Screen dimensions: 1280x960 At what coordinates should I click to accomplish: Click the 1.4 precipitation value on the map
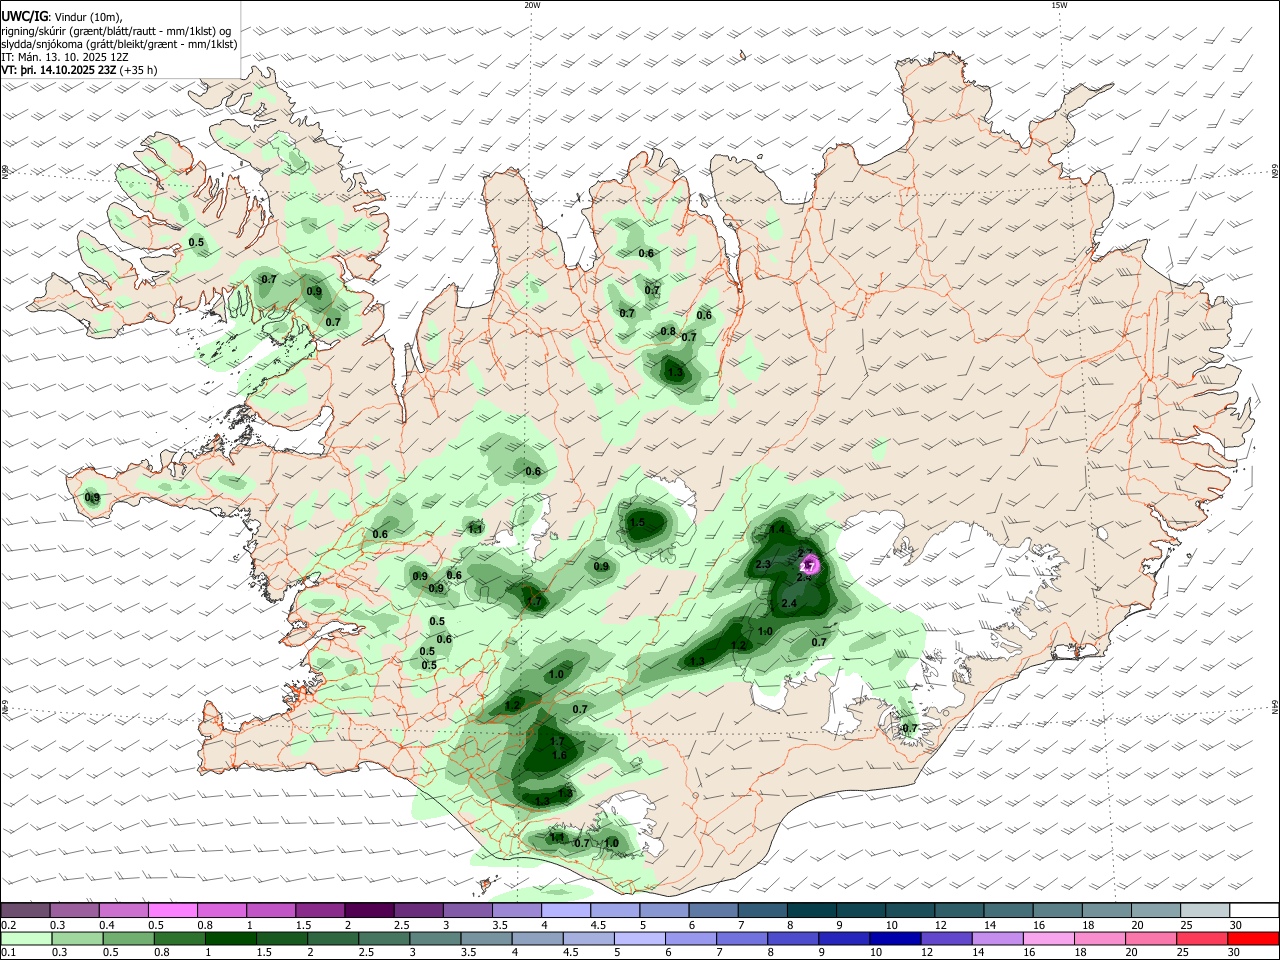click(x=777, y=530)
